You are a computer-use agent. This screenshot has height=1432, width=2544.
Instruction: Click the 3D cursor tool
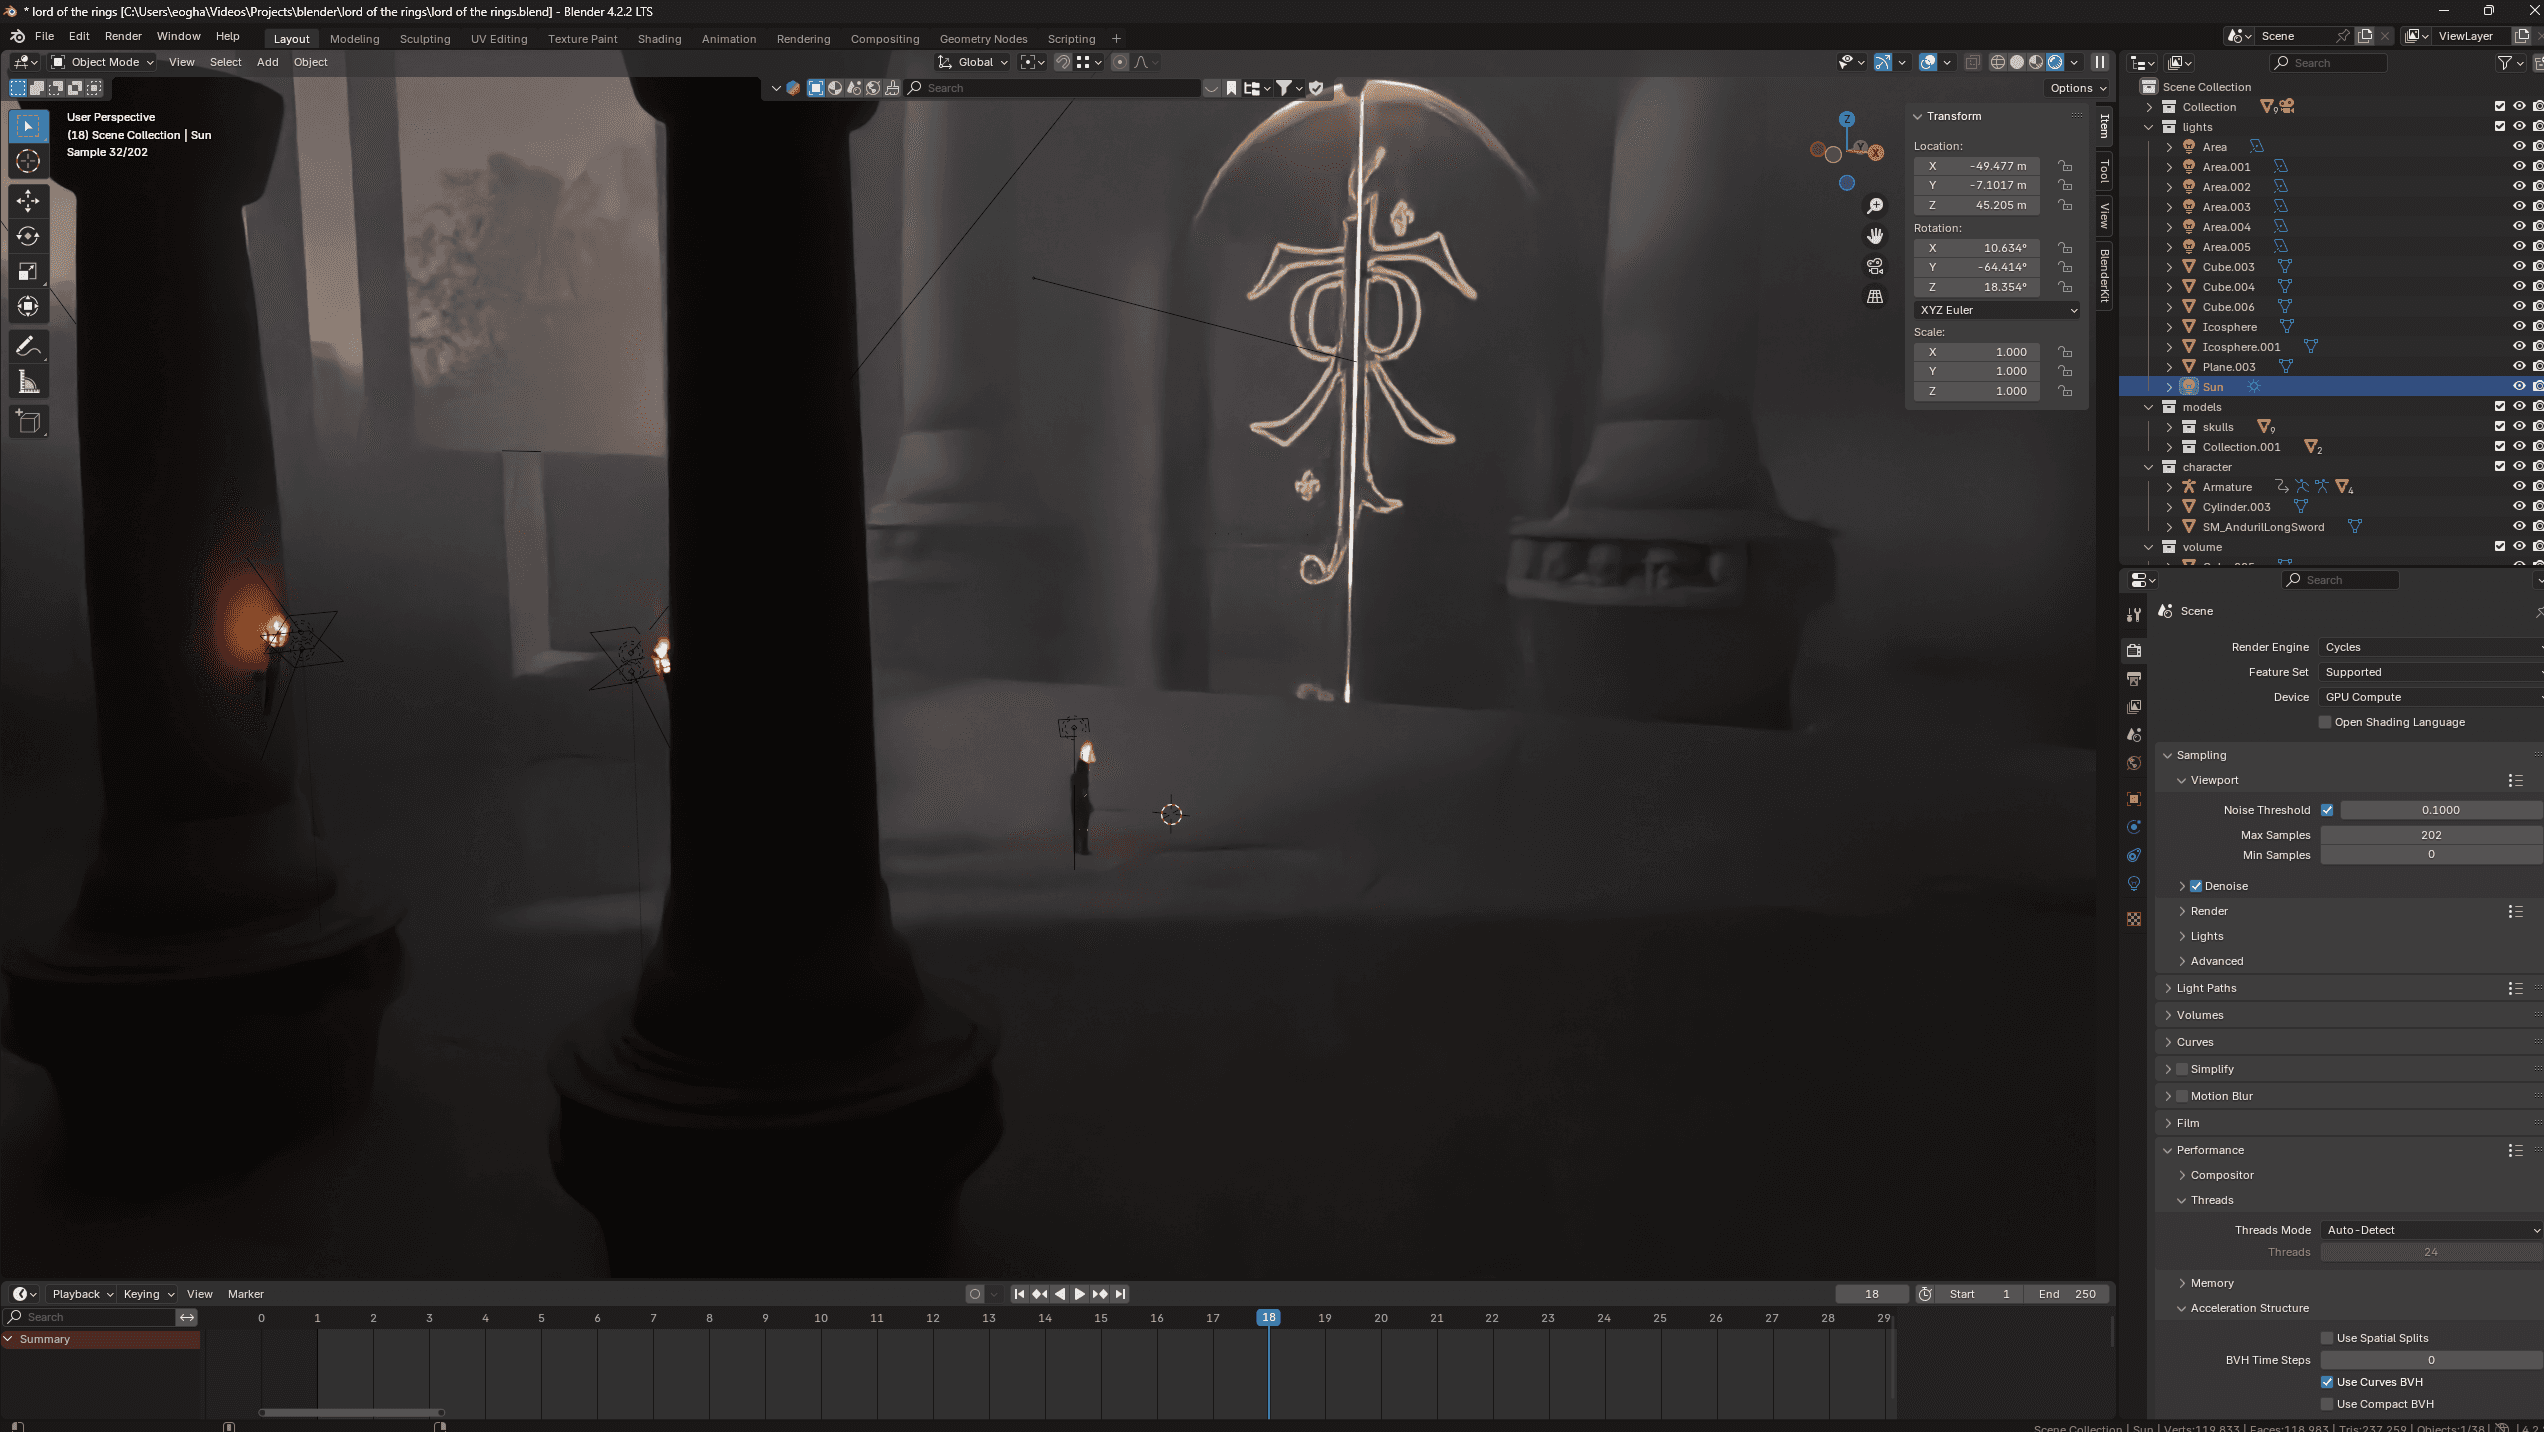[x=28, y=161]
